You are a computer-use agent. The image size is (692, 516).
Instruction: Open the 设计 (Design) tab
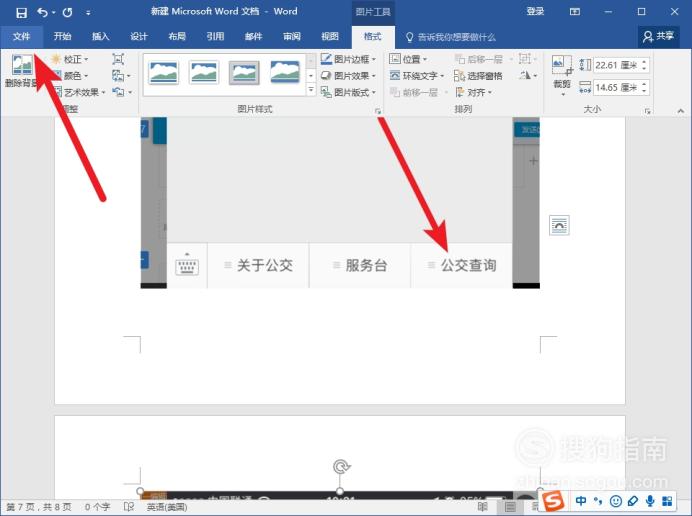click(139, 36)
